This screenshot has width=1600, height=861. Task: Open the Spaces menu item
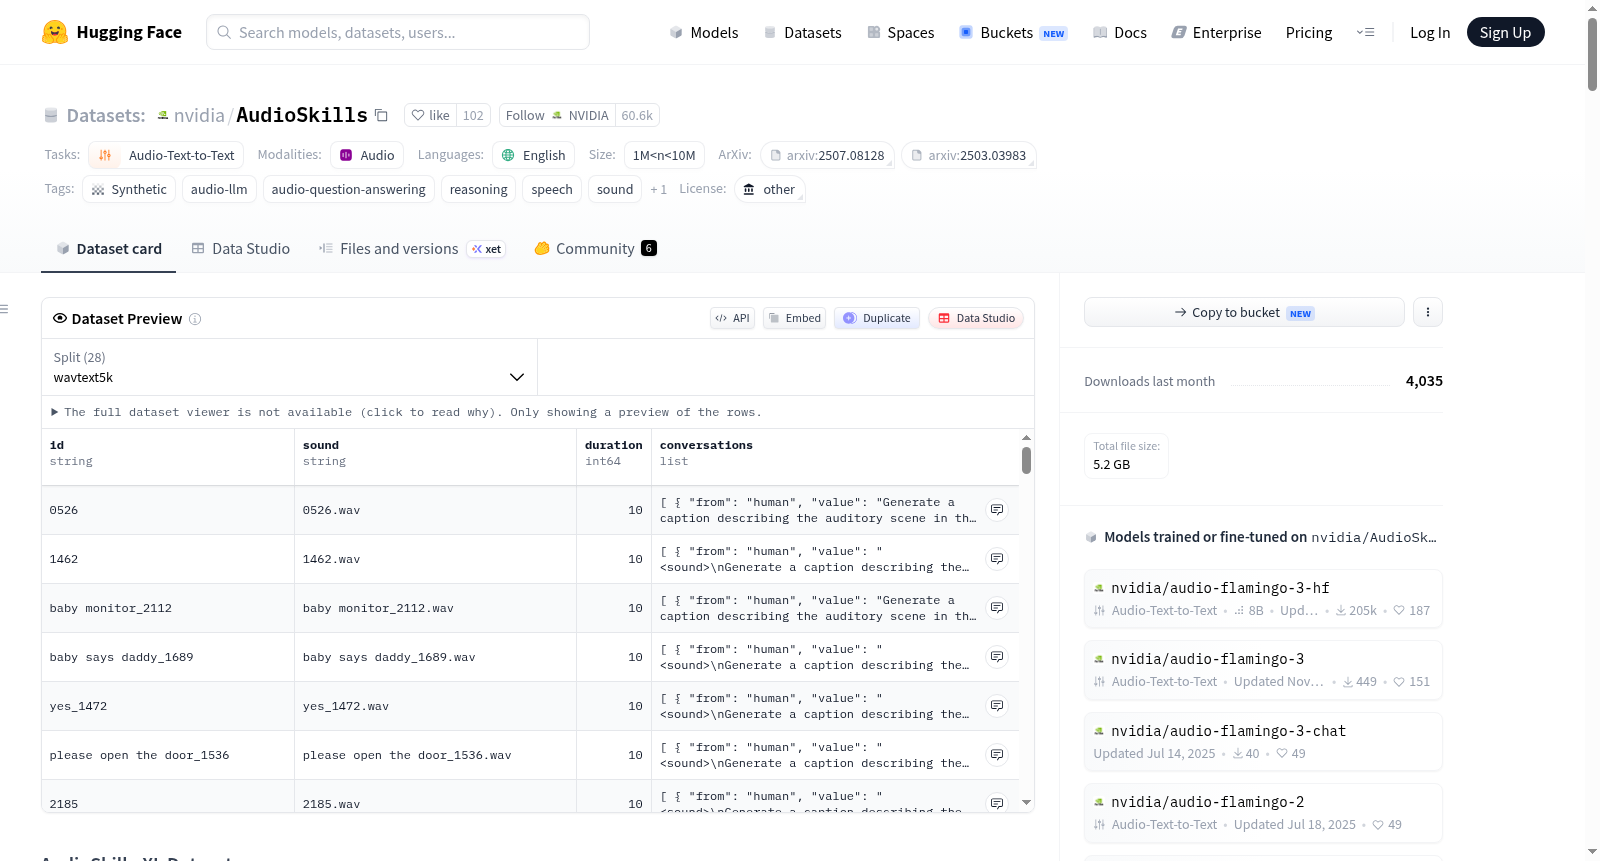coord(901,33)
